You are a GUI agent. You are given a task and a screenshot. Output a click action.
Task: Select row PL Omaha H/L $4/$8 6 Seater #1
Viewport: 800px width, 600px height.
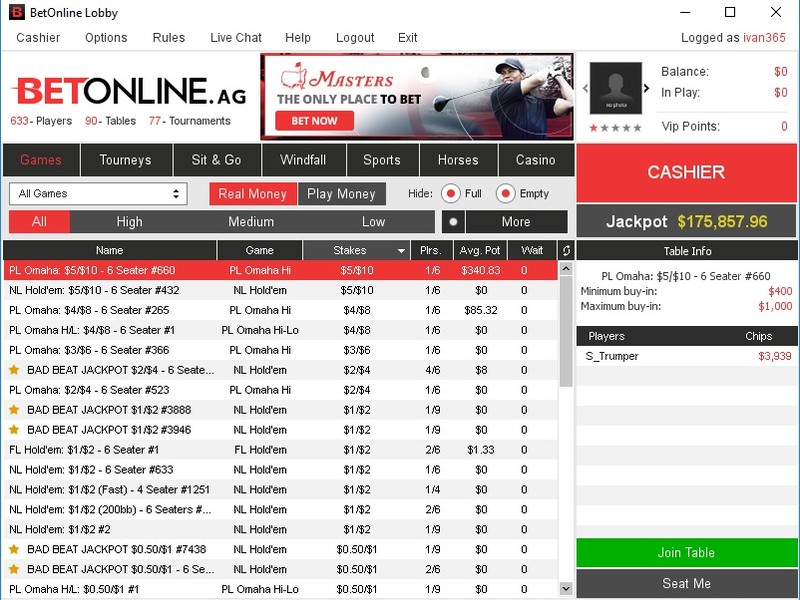[x=281, y=330]
